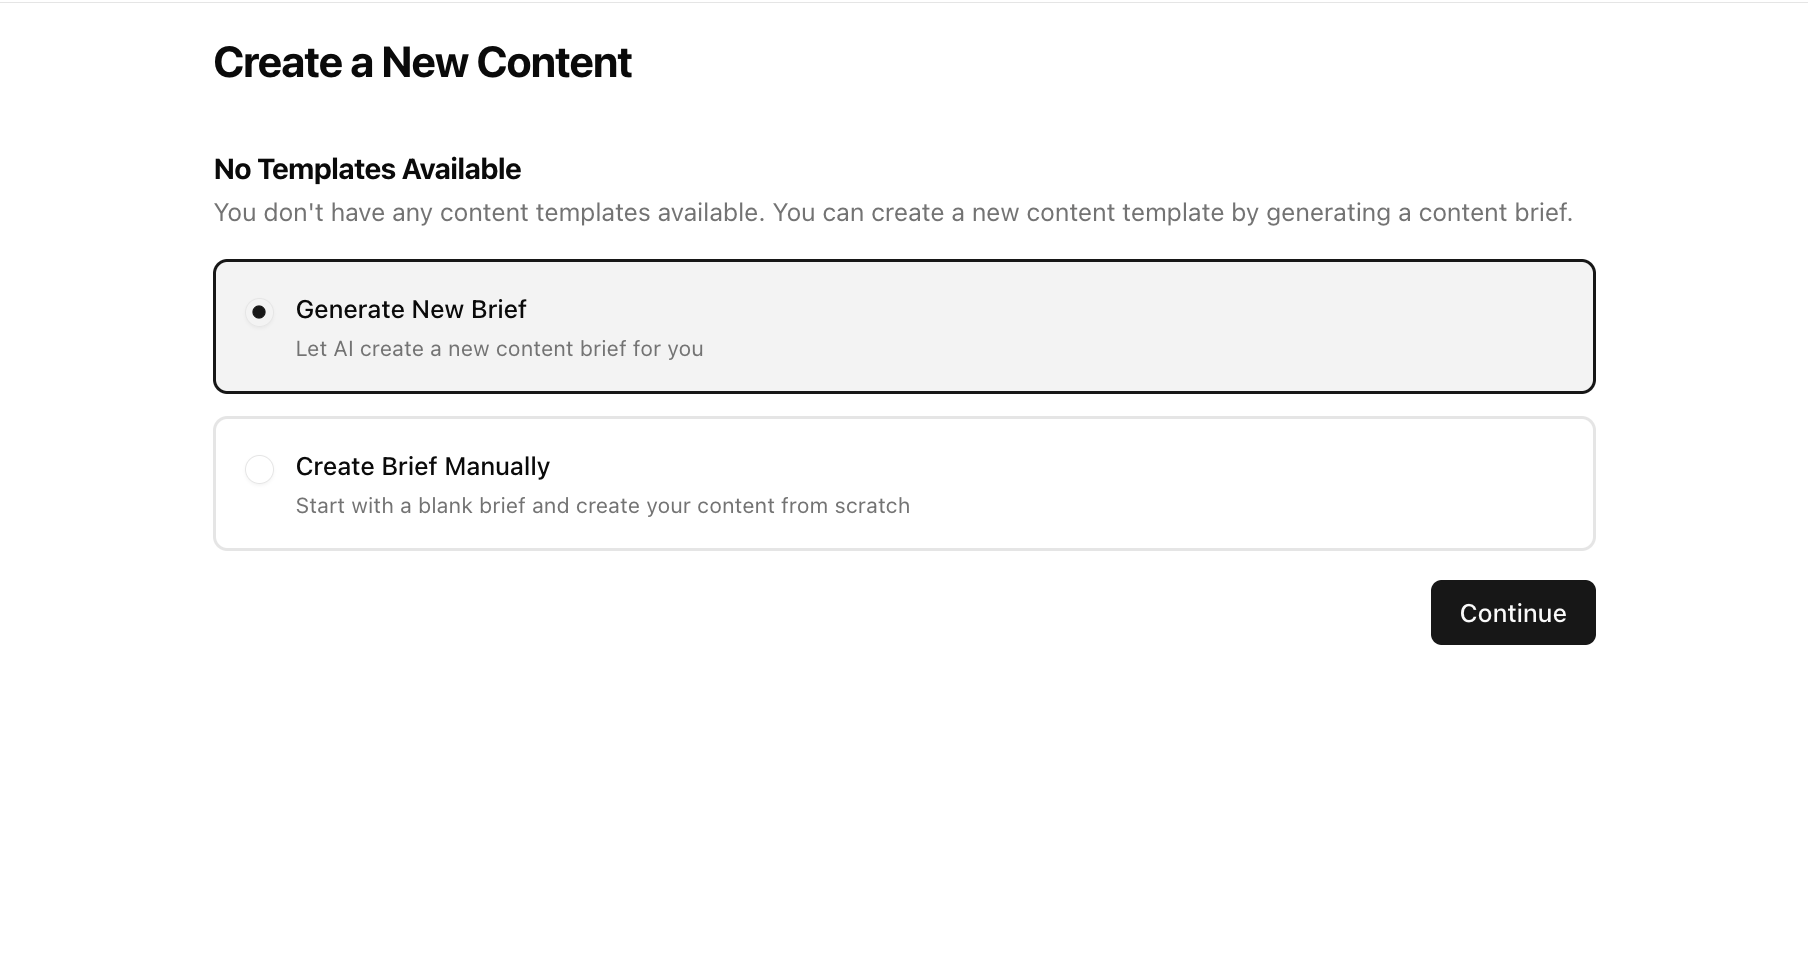Select the Generate New Brief radio button
The image size is (1808, 958).
259,312
